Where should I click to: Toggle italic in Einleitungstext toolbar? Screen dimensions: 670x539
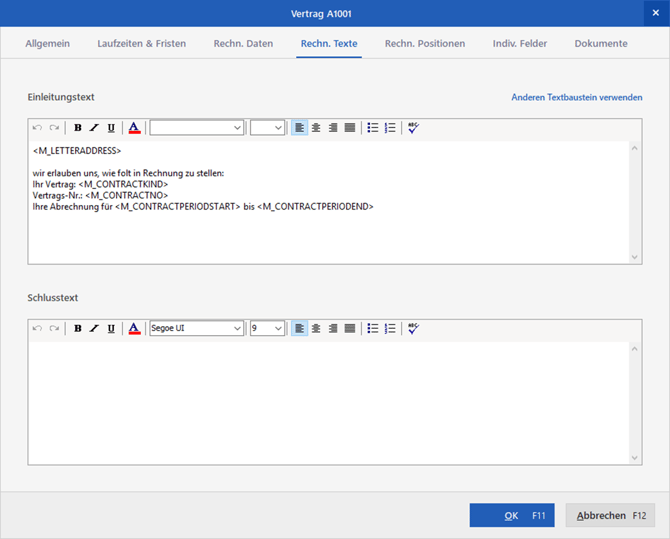click(x=94, y=128)
